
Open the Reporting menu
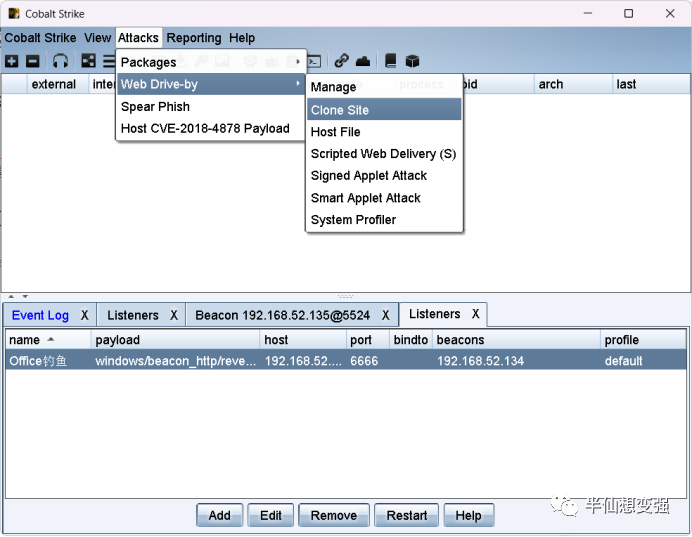coord(194,38)
